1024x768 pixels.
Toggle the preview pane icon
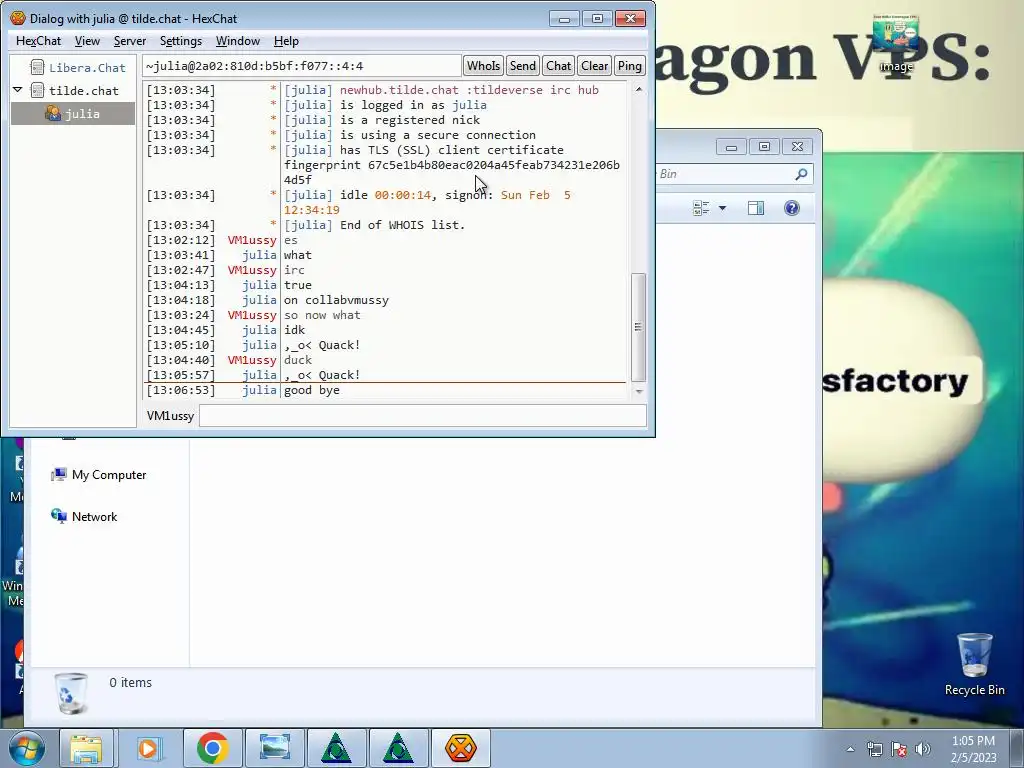click(x=756, y=208)
